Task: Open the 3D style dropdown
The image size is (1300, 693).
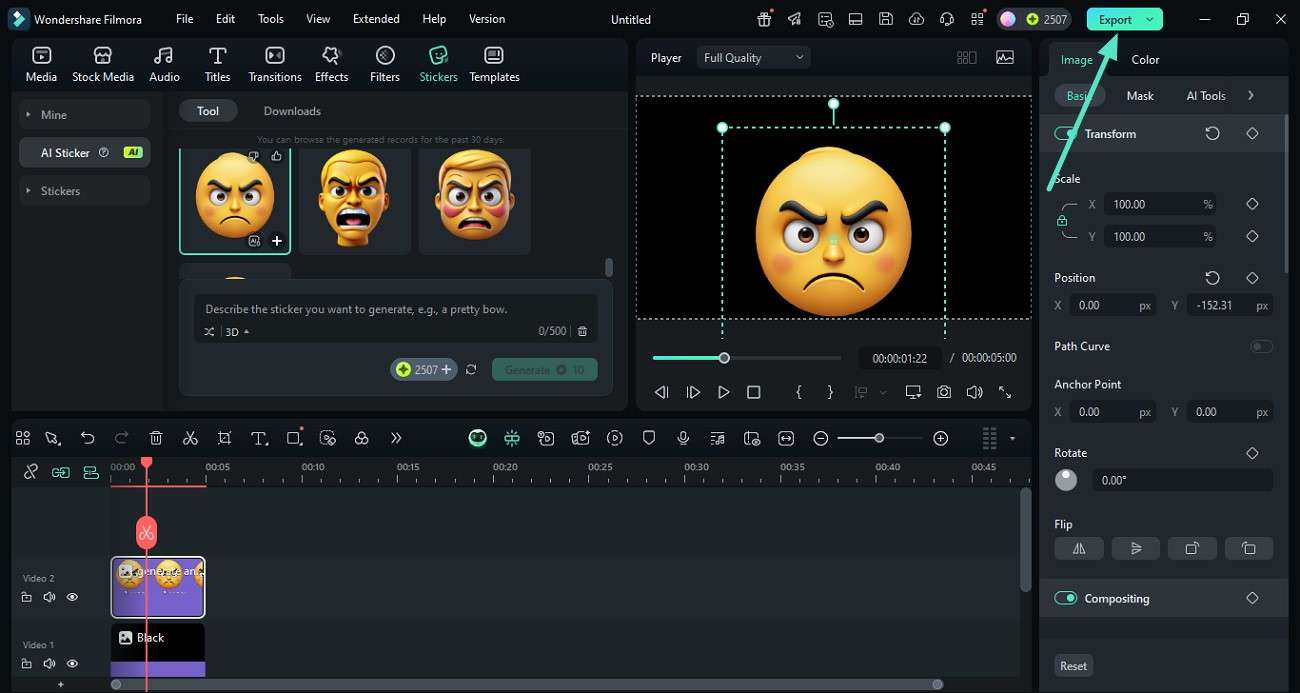Action: click(237, 331)
